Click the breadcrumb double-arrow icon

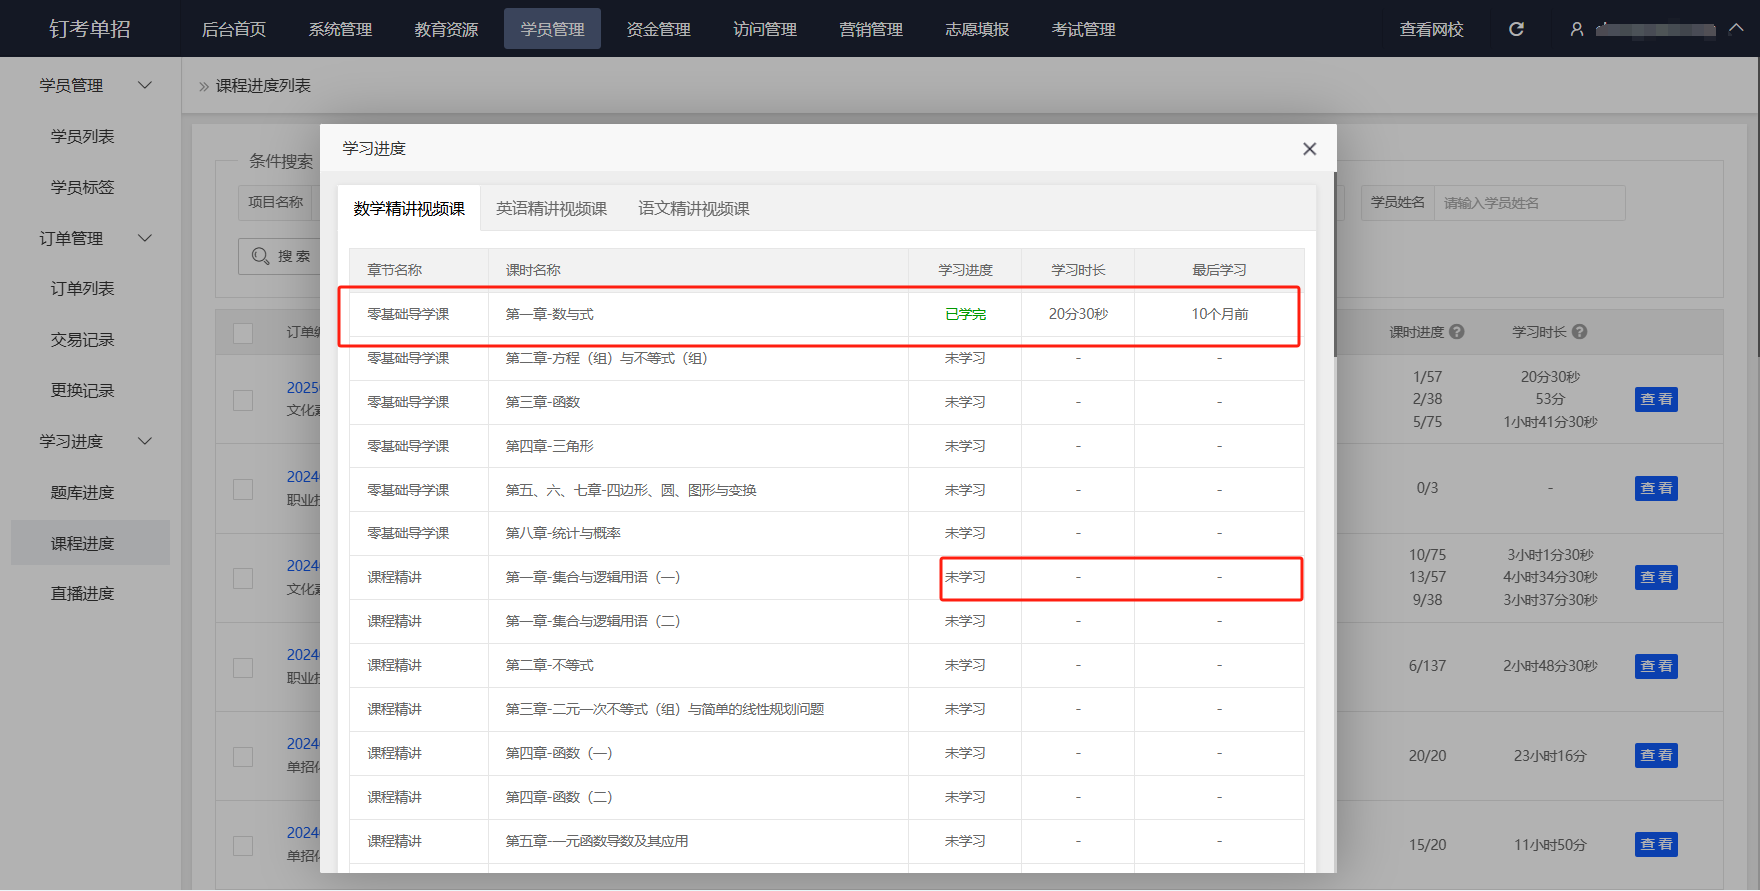pos(204,87)
